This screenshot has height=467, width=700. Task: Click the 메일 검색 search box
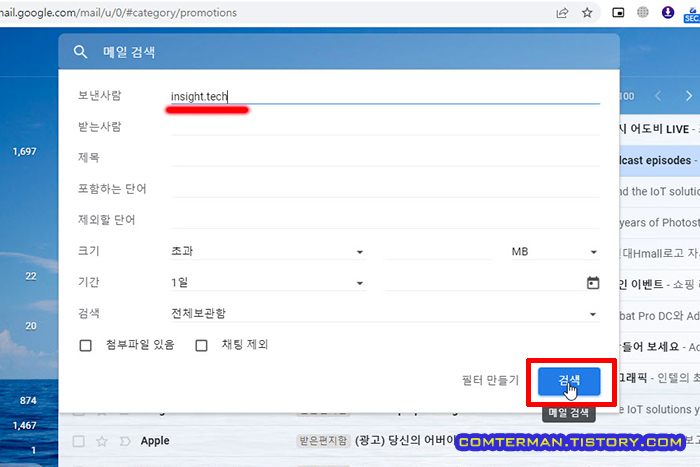[339, 52]
